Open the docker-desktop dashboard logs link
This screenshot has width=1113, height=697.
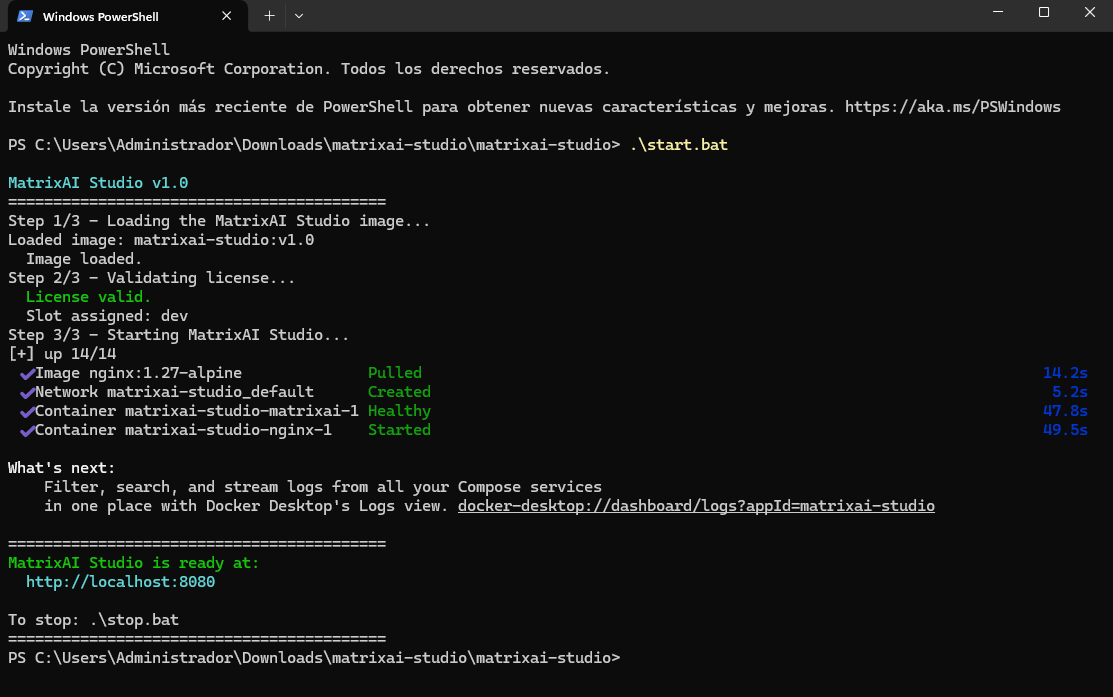(696, 506)
